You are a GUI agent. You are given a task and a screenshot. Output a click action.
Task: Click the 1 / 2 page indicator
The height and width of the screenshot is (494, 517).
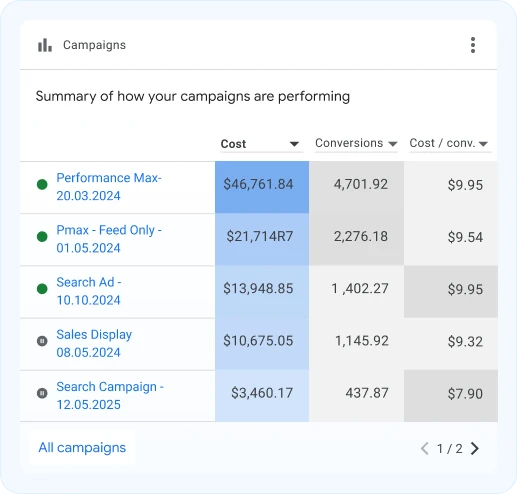(x=450, y=449)
